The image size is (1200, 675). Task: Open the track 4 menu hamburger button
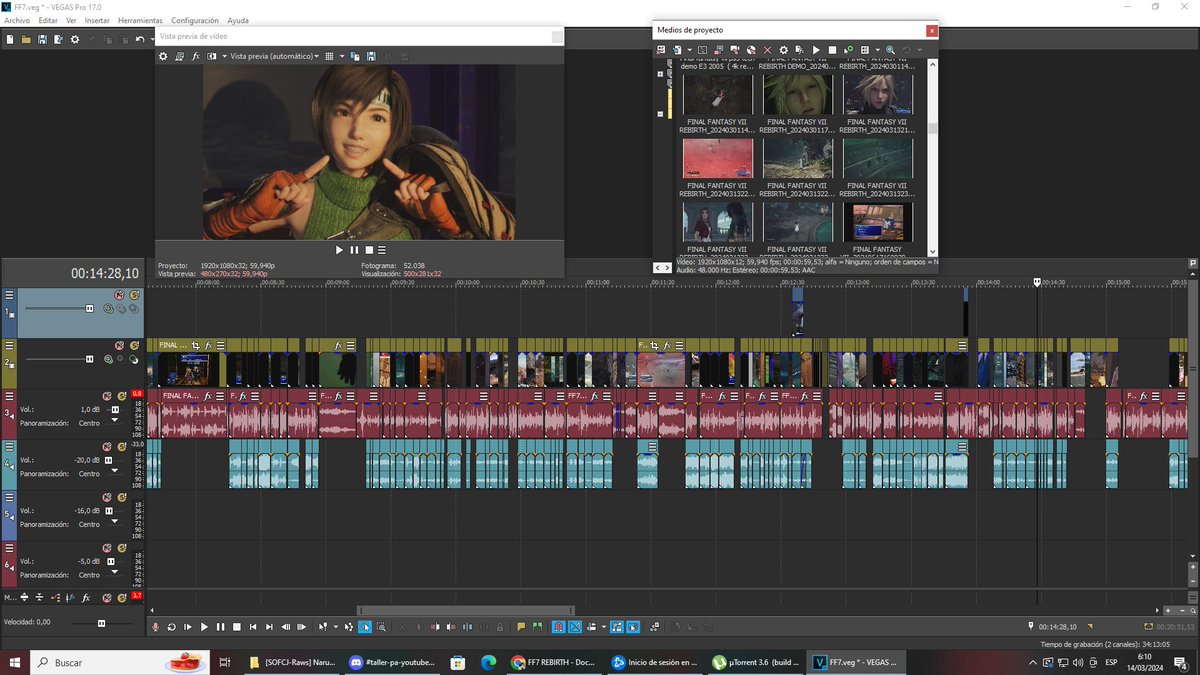point(9,446)
